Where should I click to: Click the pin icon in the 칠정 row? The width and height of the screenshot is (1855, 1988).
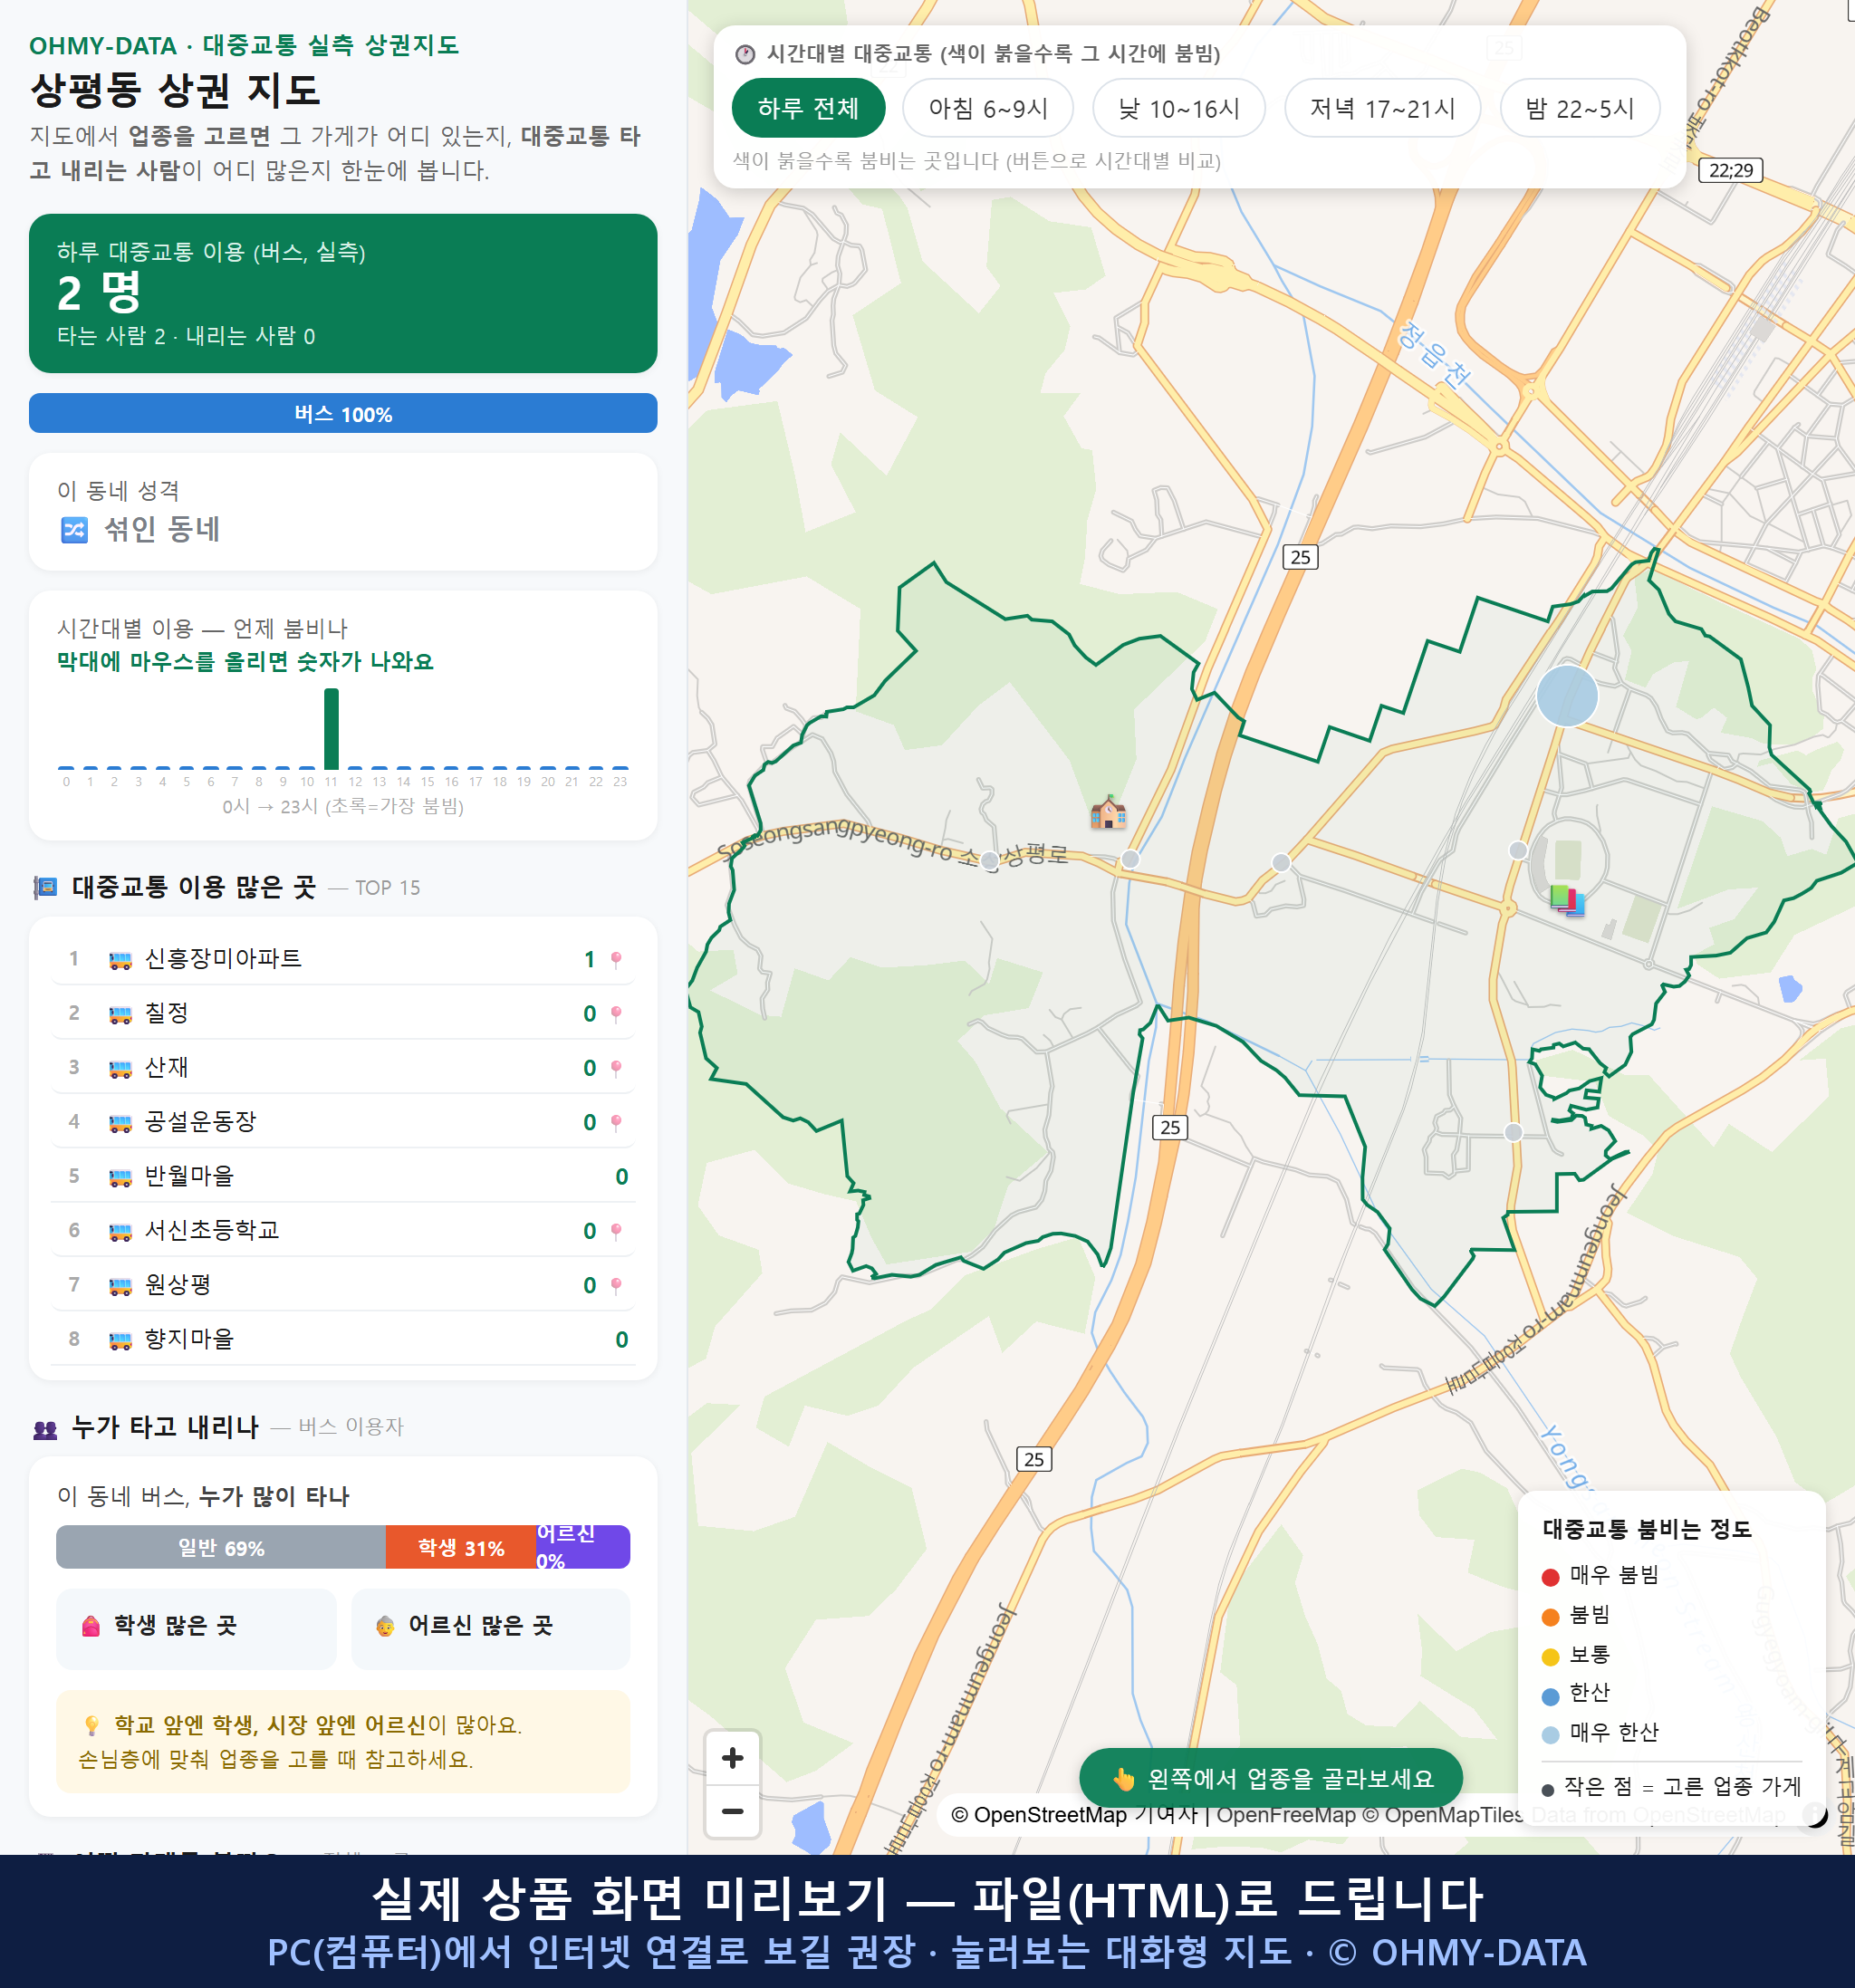point(616,1014)
